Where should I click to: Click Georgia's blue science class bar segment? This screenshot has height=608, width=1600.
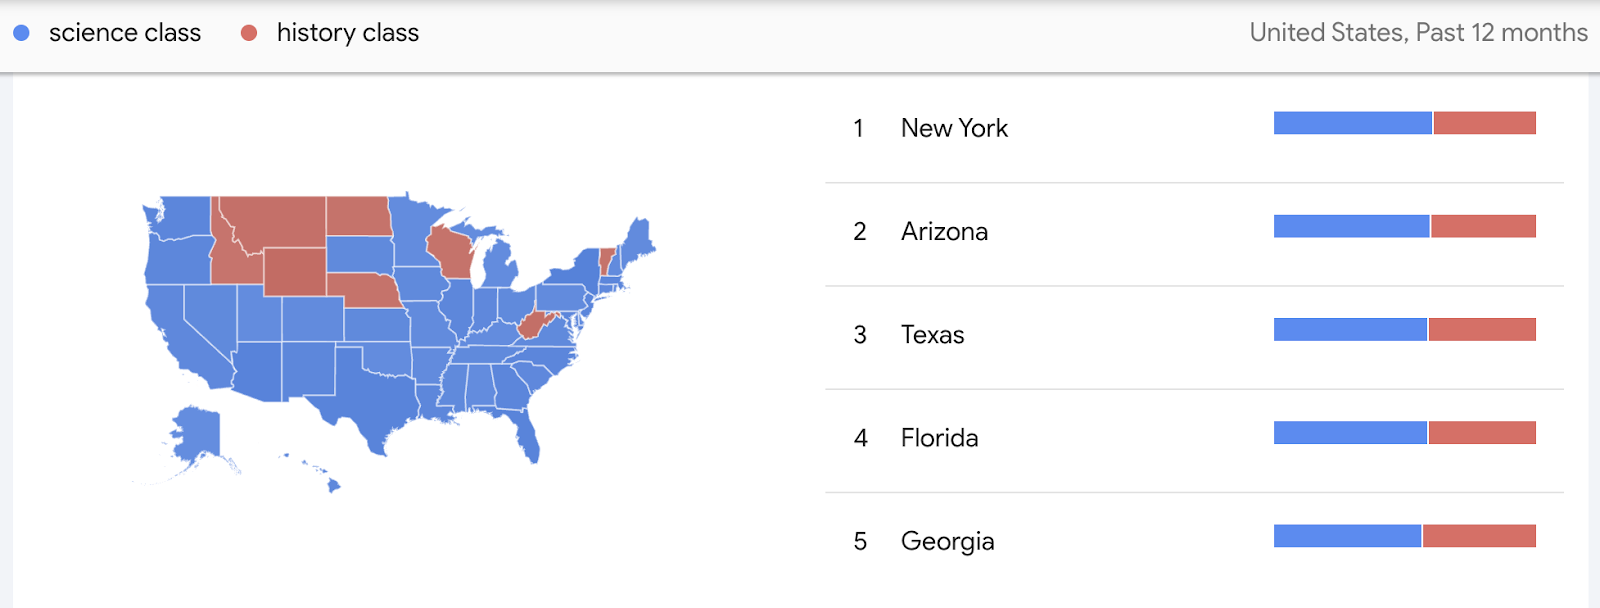point(1347,536)
